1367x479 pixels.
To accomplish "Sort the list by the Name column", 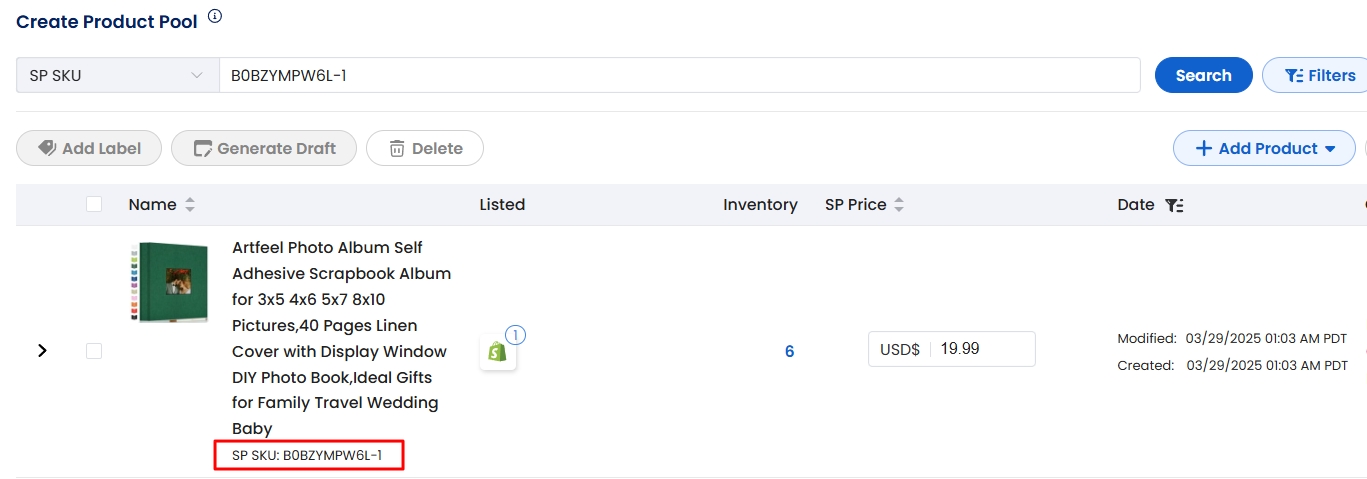I will 190,204.
